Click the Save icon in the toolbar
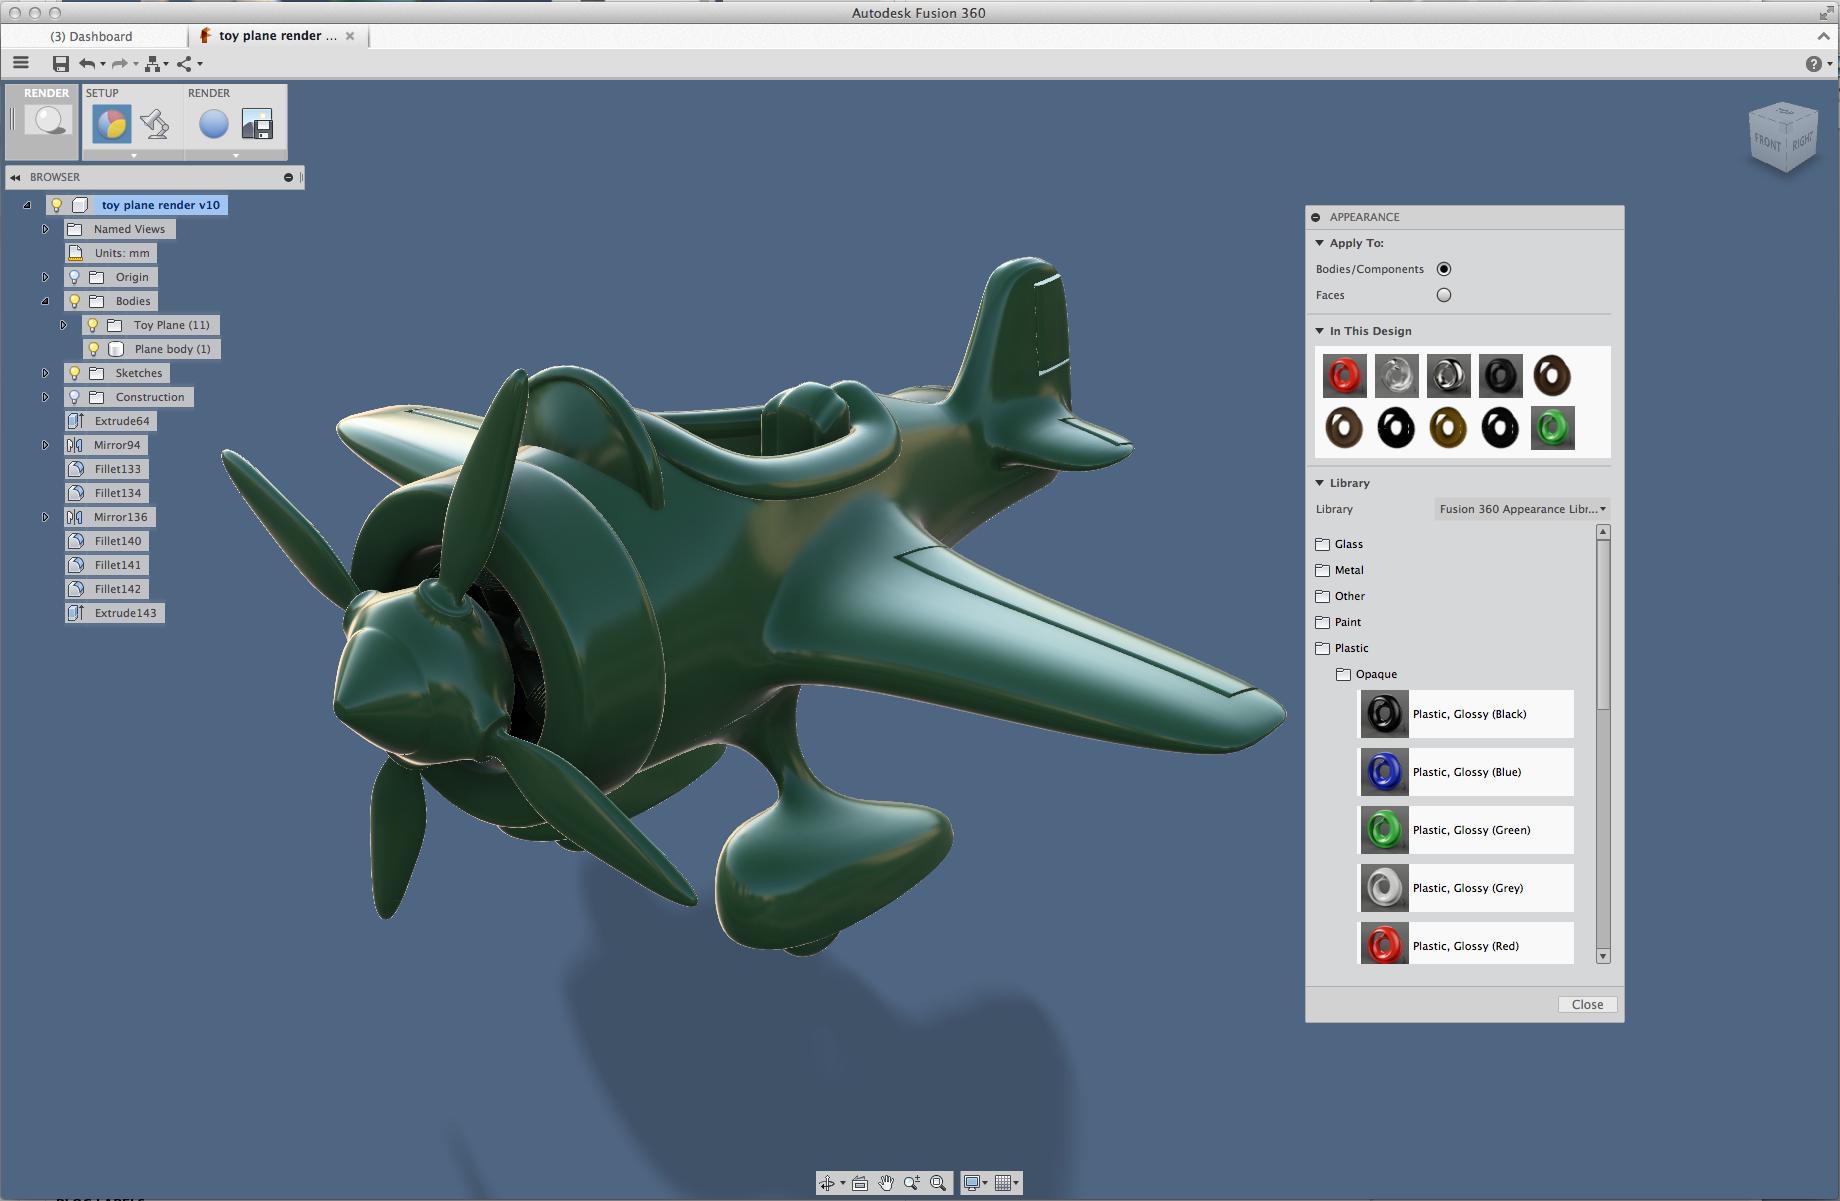Viewport: 1840px width, 1201px height. (60, 63)
